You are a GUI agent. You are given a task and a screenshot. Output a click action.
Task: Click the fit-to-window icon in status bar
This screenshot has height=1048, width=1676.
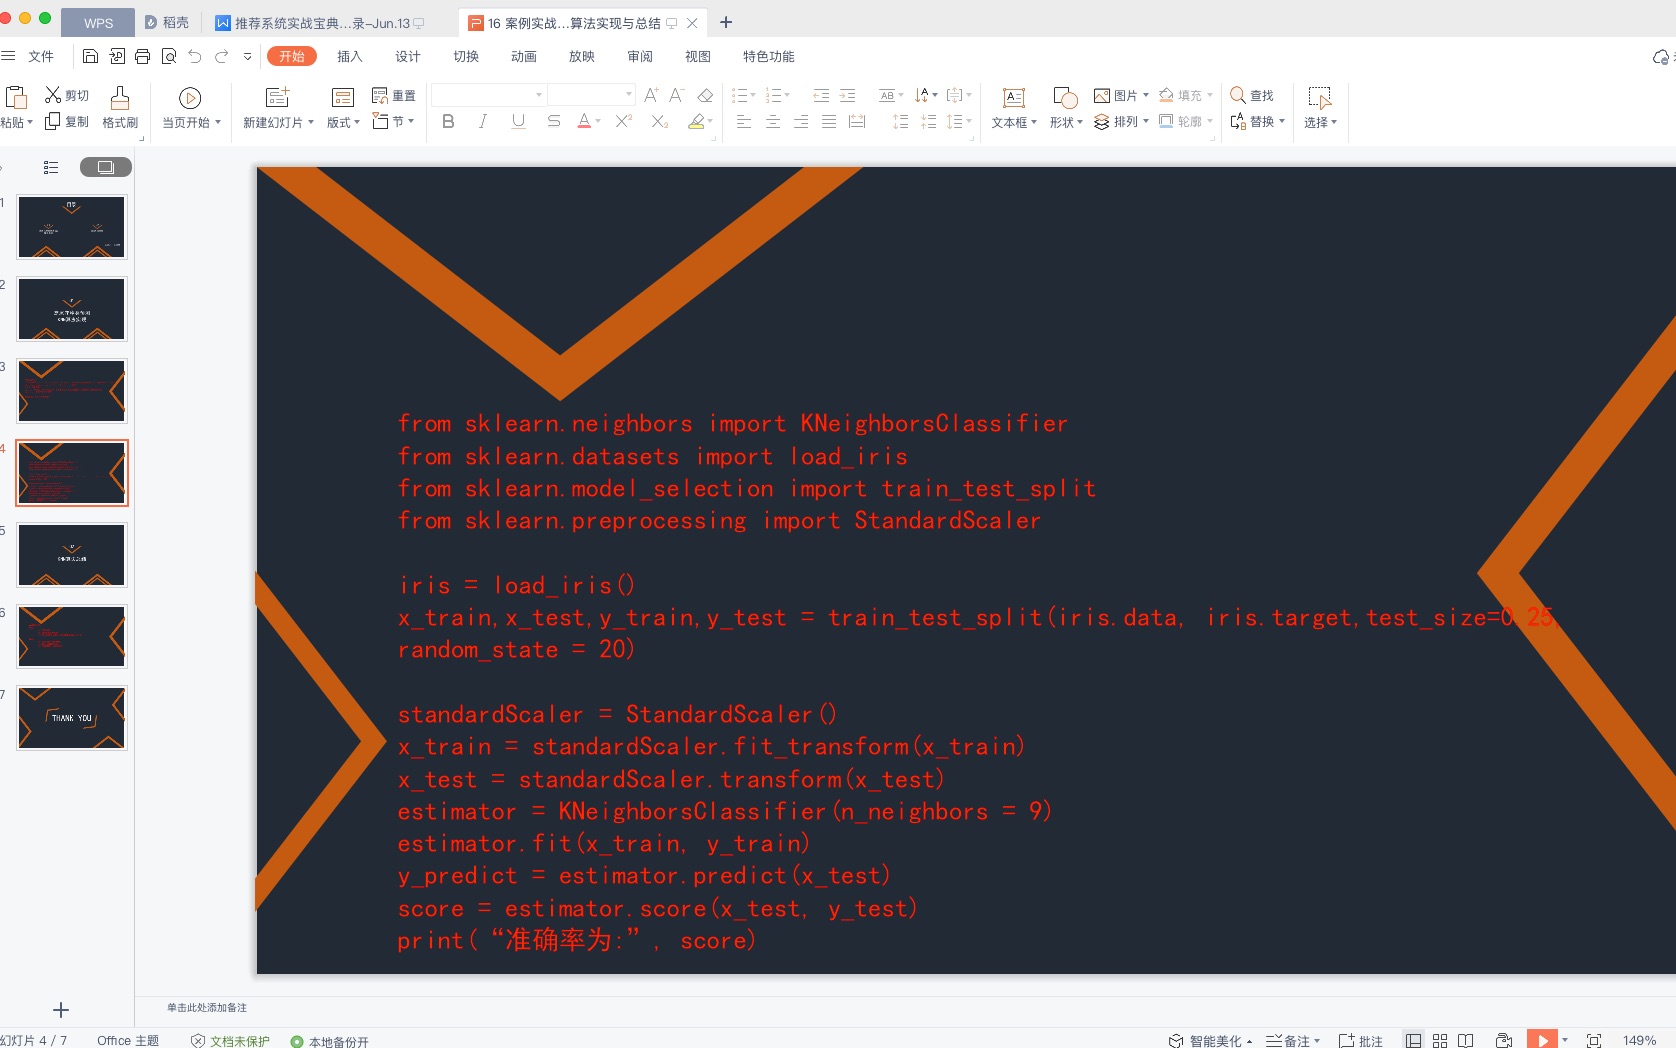1594,1041
